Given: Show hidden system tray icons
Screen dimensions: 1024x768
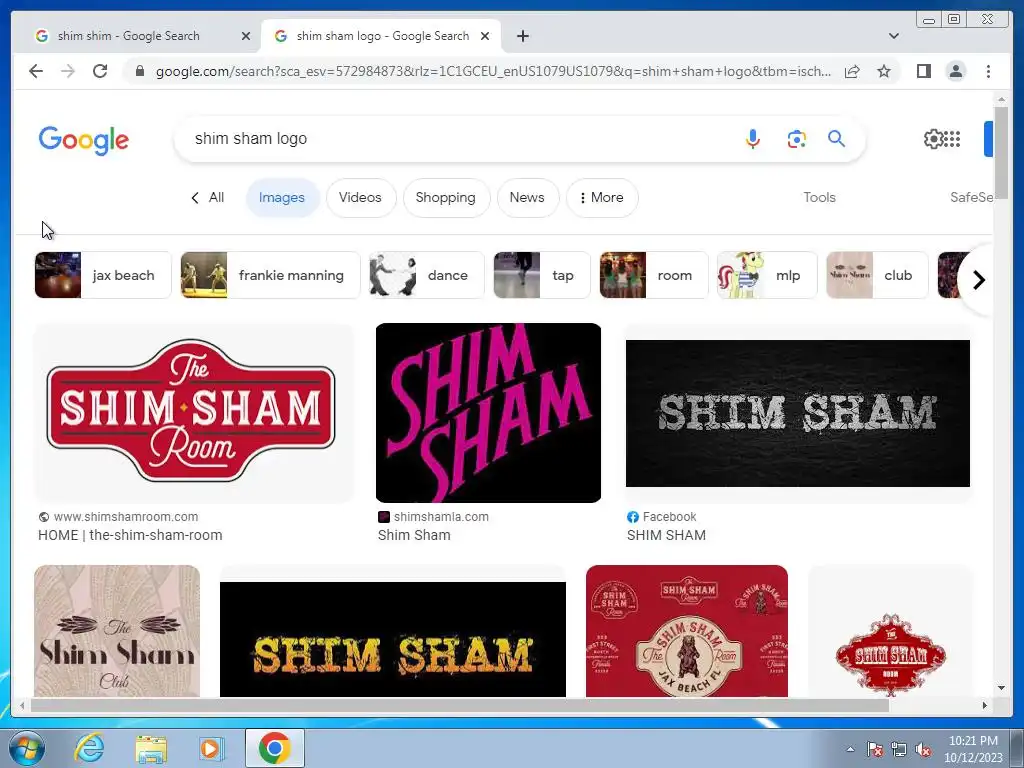Looking at the screenshot, I should (850, 749).
